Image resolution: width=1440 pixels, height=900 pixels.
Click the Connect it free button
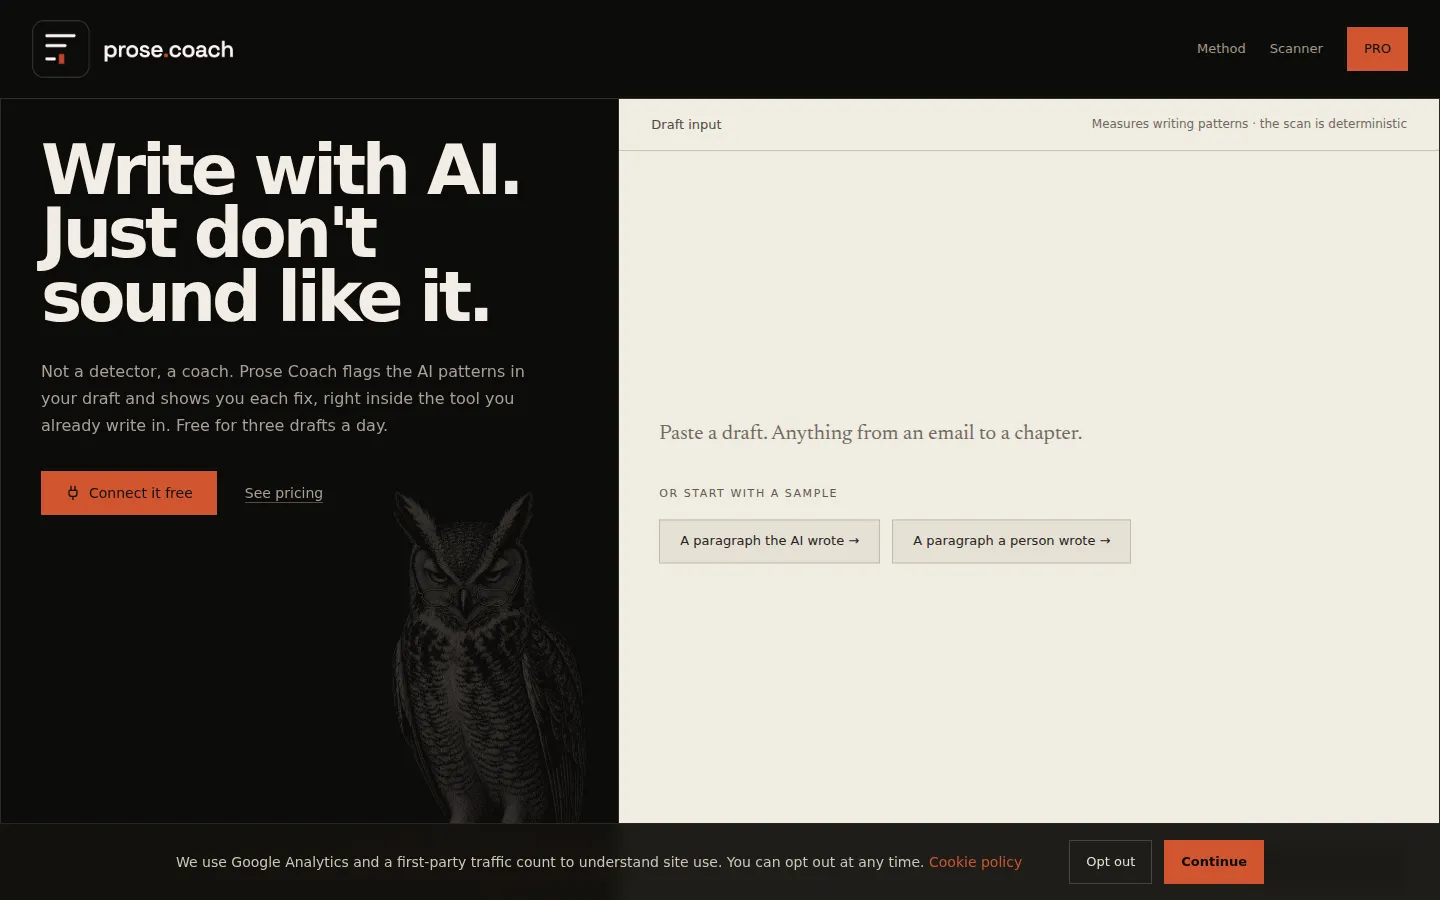[x=129, y=493]
